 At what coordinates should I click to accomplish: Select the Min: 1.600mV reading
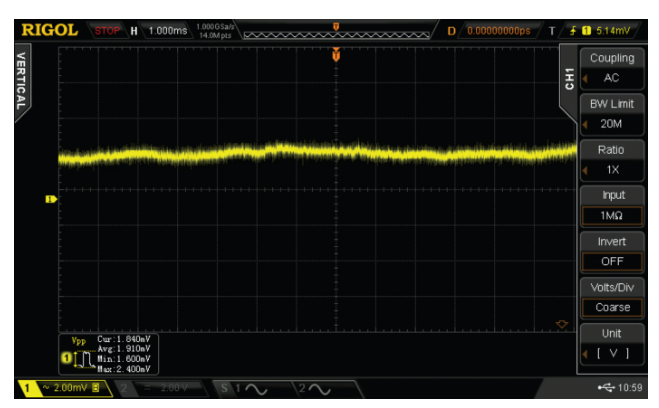pos(124,359)
